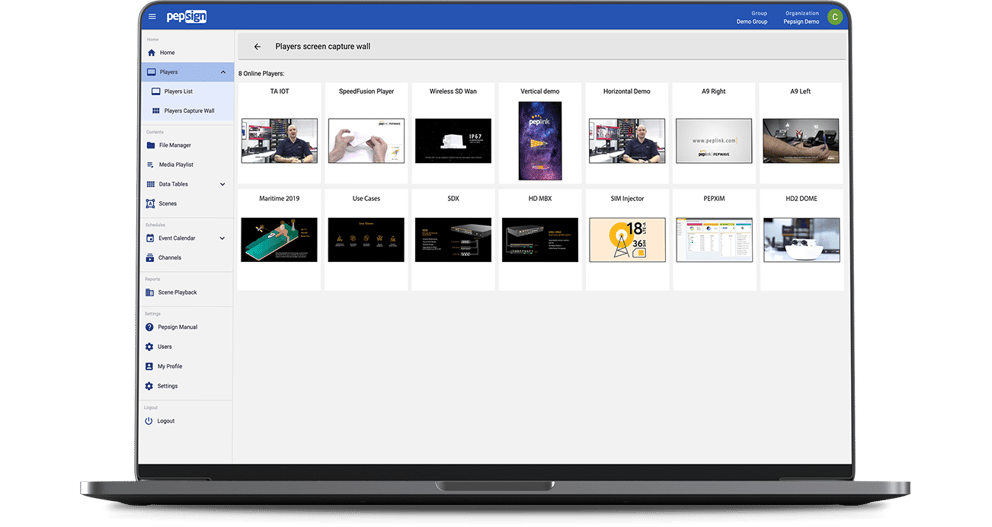Click the Logout power icon

(149, 421)
